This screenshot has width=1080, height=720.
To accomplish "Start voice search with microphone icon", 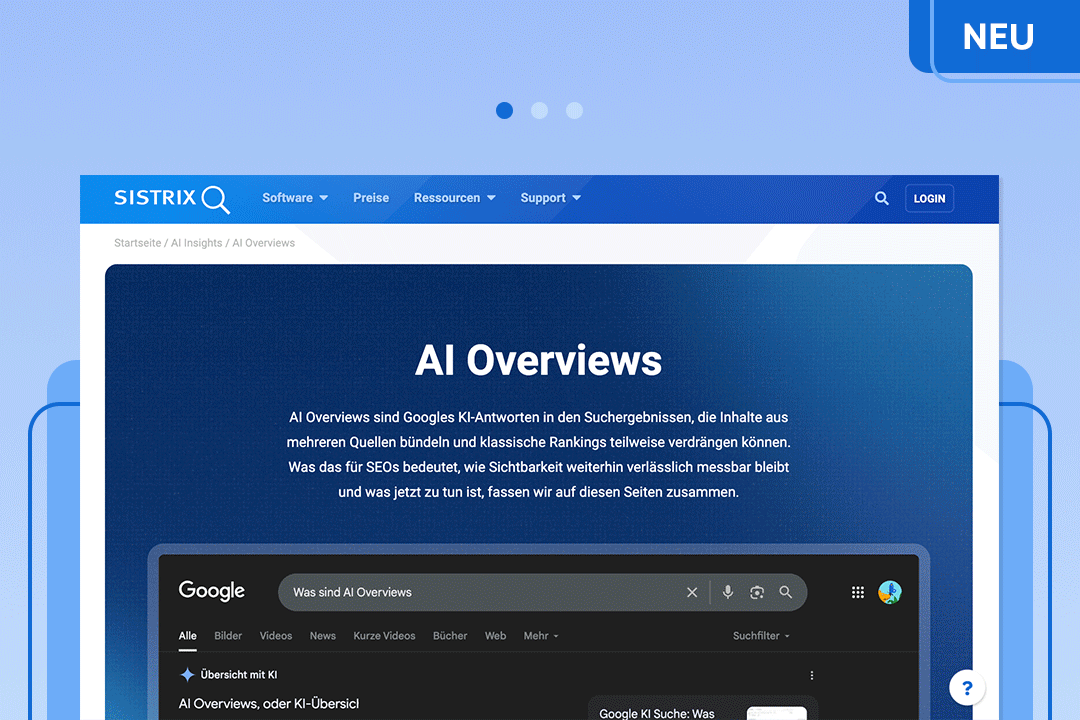I will (728, 592).
